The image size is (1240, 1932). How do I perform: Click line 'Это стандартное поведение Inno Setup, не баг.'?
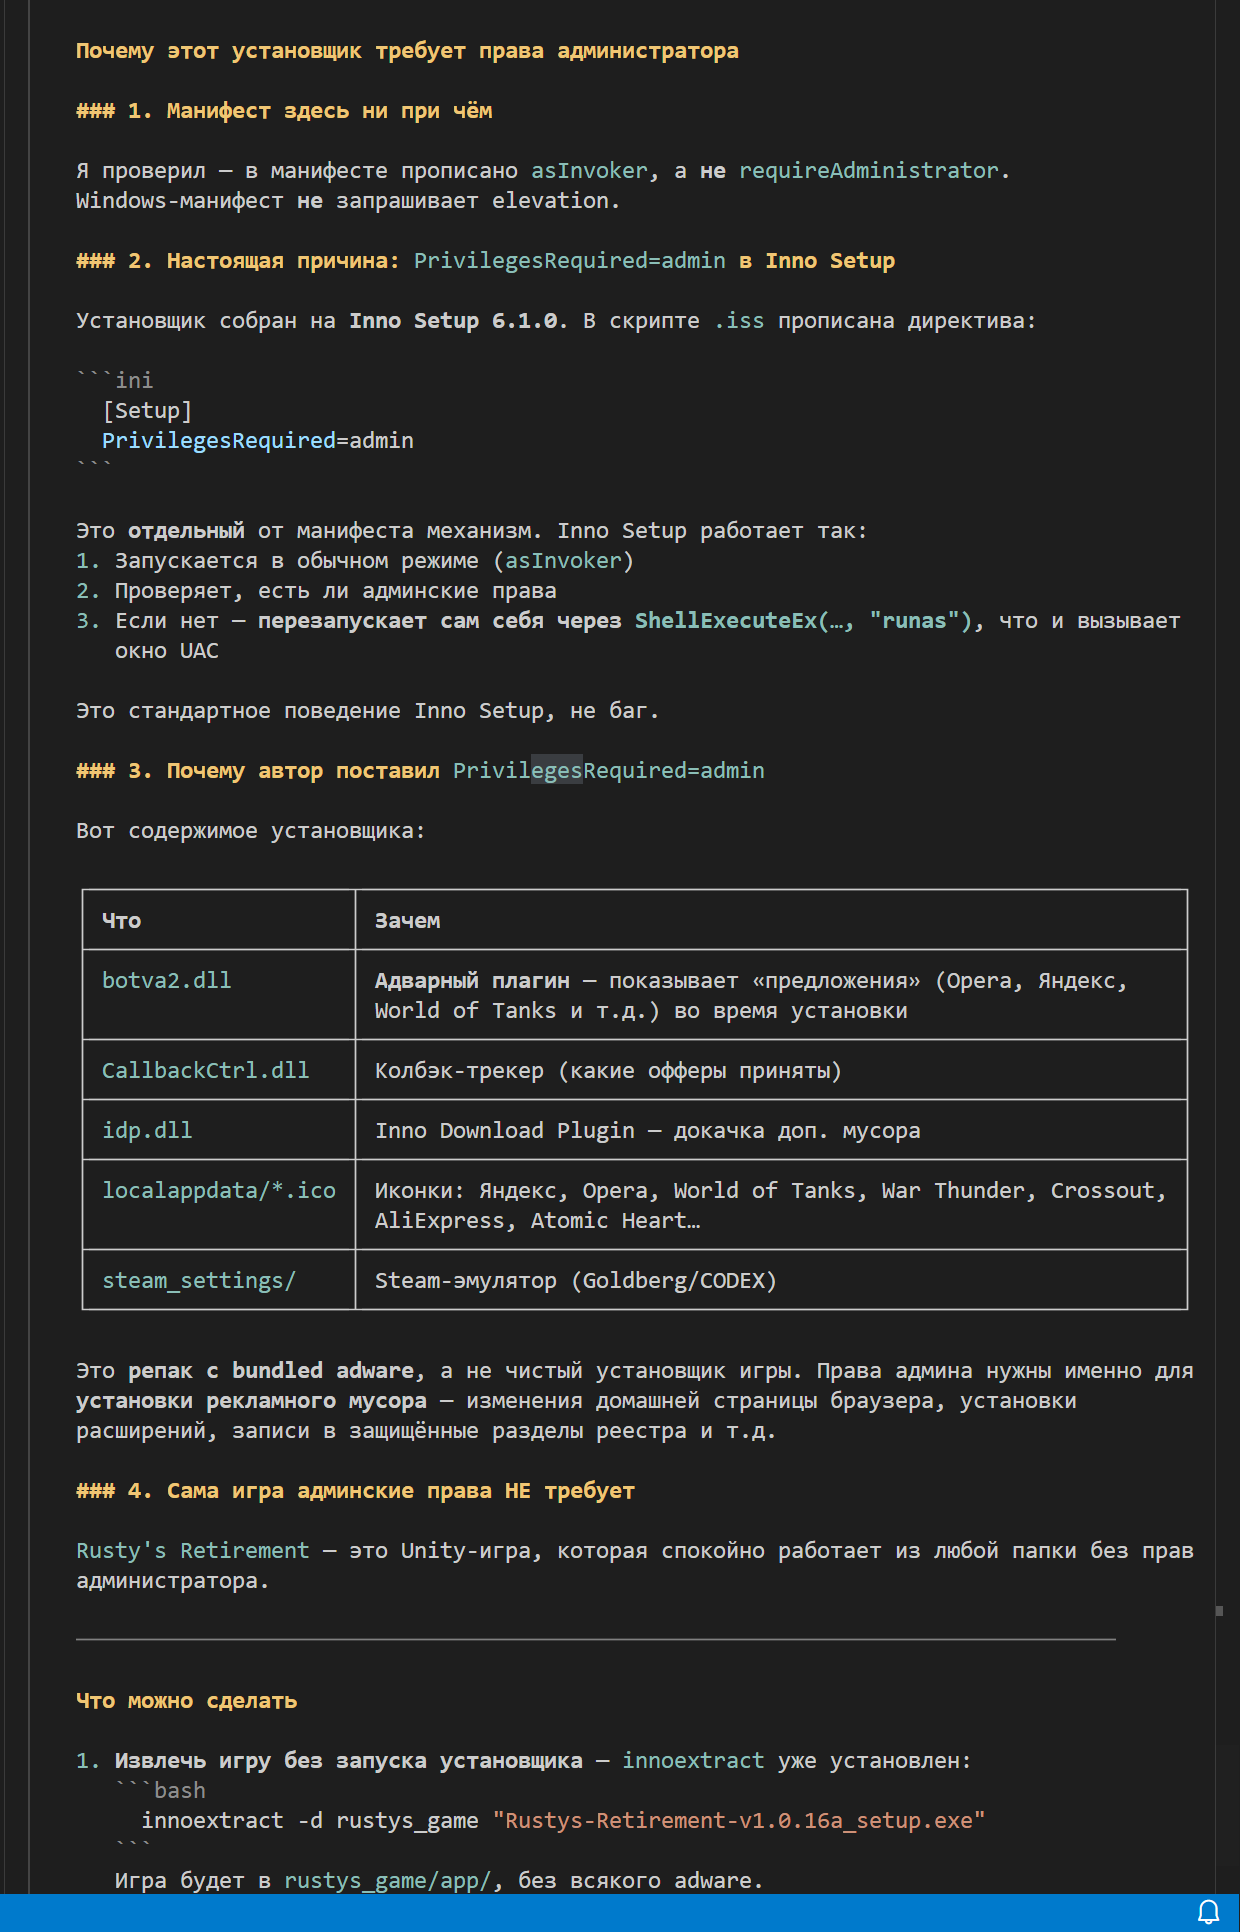(367, 711)
